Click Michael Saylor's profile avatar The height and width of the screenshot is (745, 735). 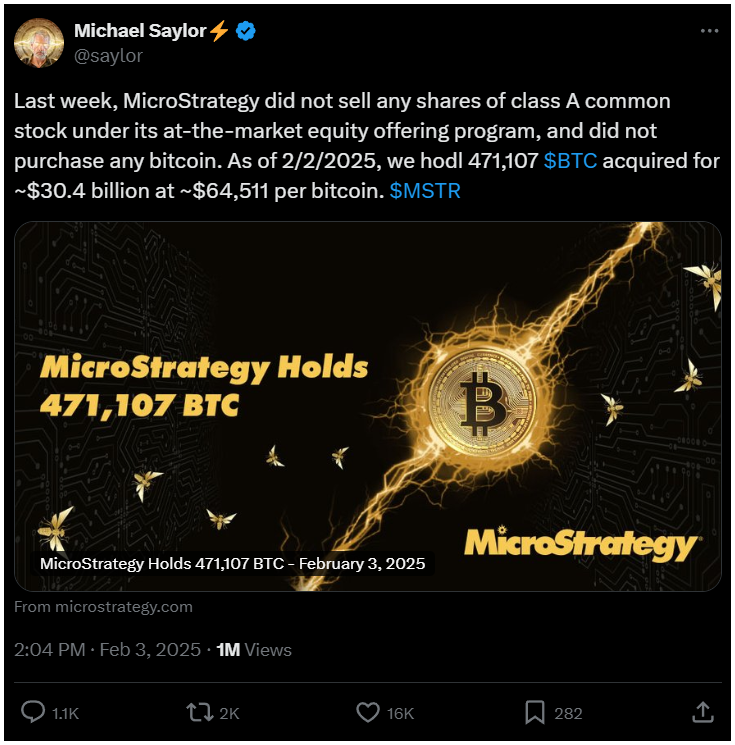click(39, 43)
